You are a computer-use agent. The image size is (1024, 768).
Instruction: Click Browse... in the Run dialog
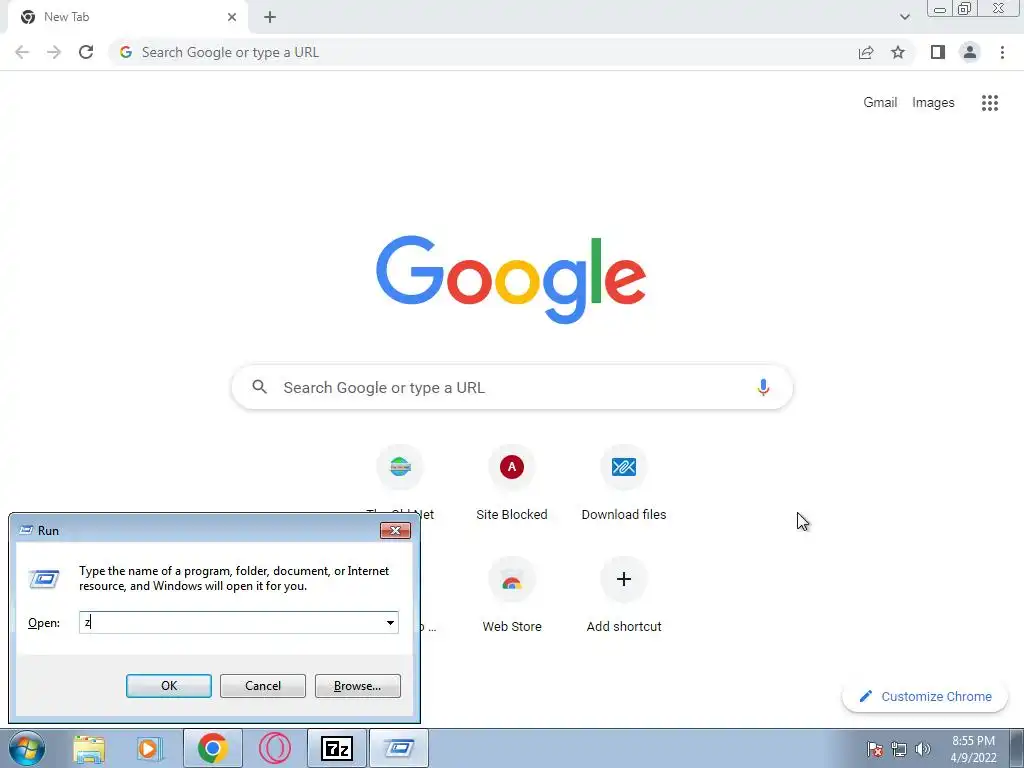point(357,686)
